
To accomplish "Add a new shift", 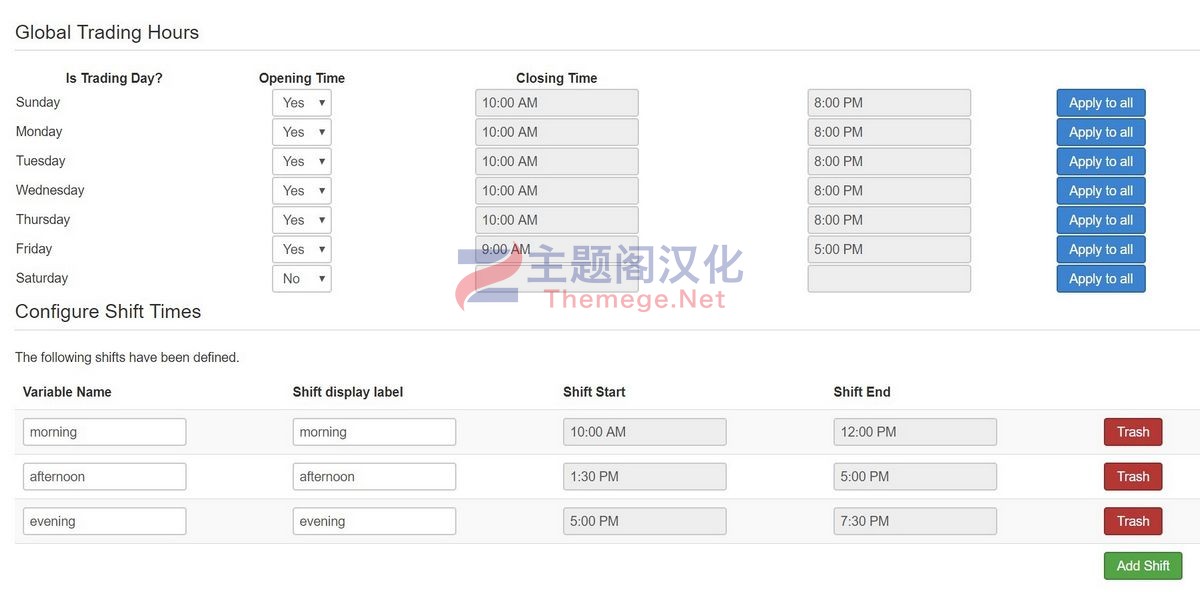I will pyautogui.click(x=1143, y=566).
